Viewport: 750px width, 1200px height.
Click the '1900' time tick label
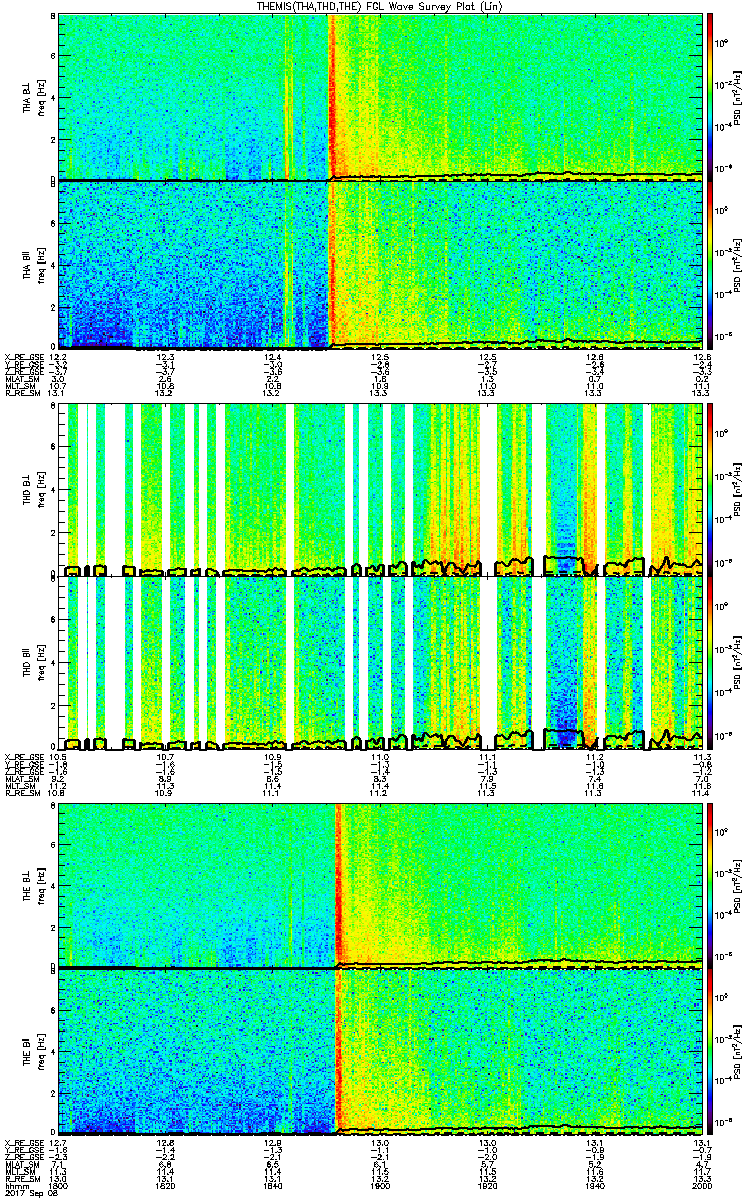pyautogui.click(x=379, y=1187)
